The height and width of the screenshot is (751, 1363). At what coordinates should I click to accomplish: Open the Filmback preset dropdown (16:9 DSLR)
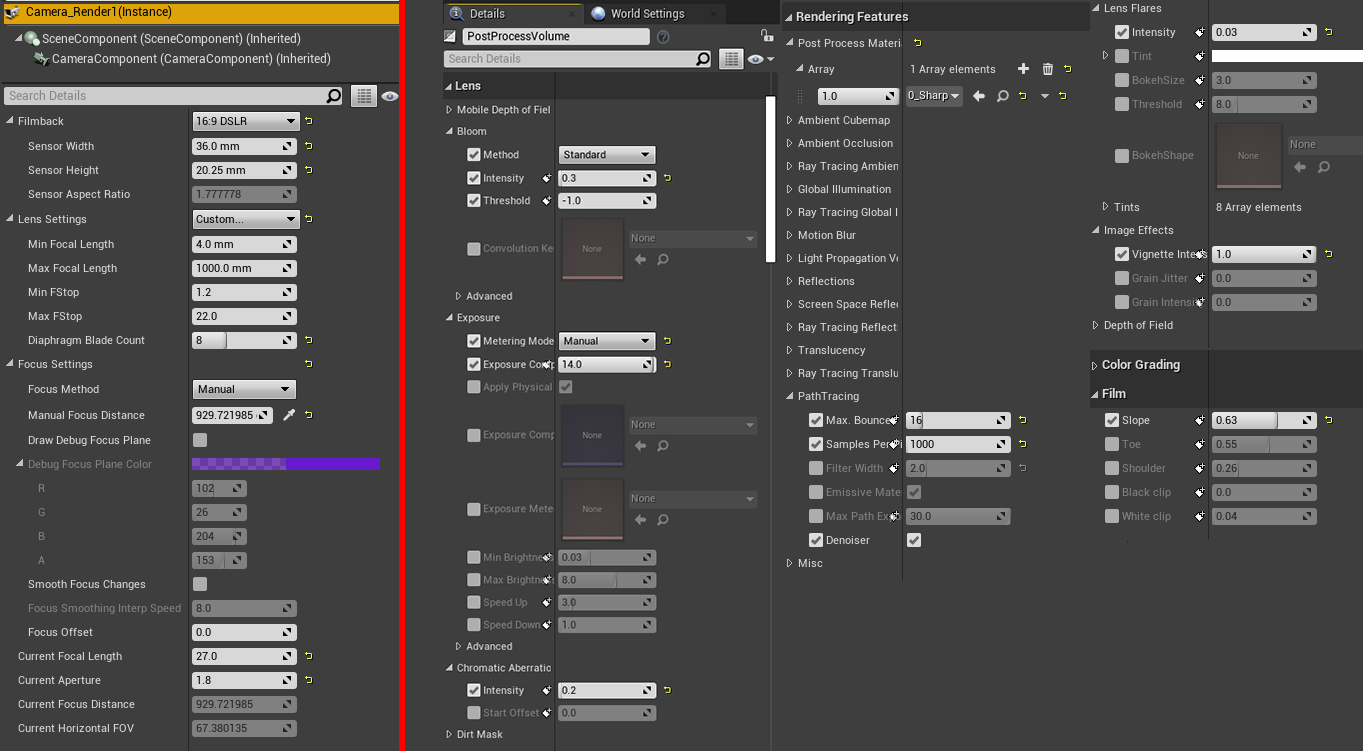[x=245, y=121]
